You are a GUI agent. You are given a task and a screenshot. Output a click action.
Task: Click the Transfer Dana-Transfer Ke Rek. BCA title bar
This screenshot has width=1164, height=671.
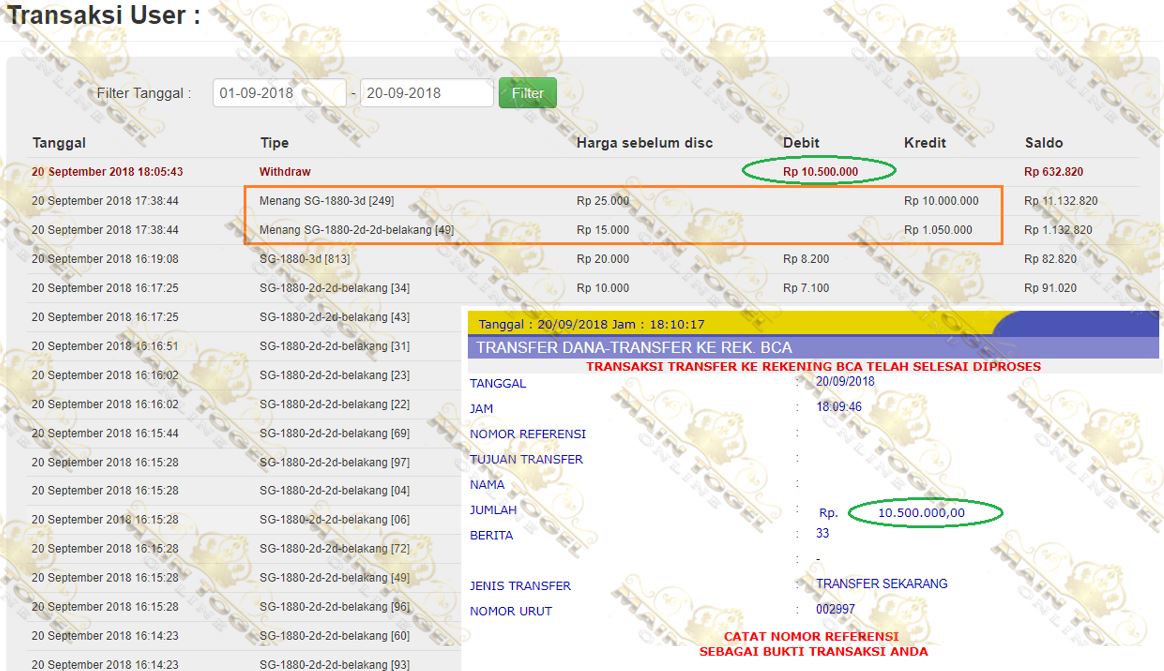(x=634, y=348)
